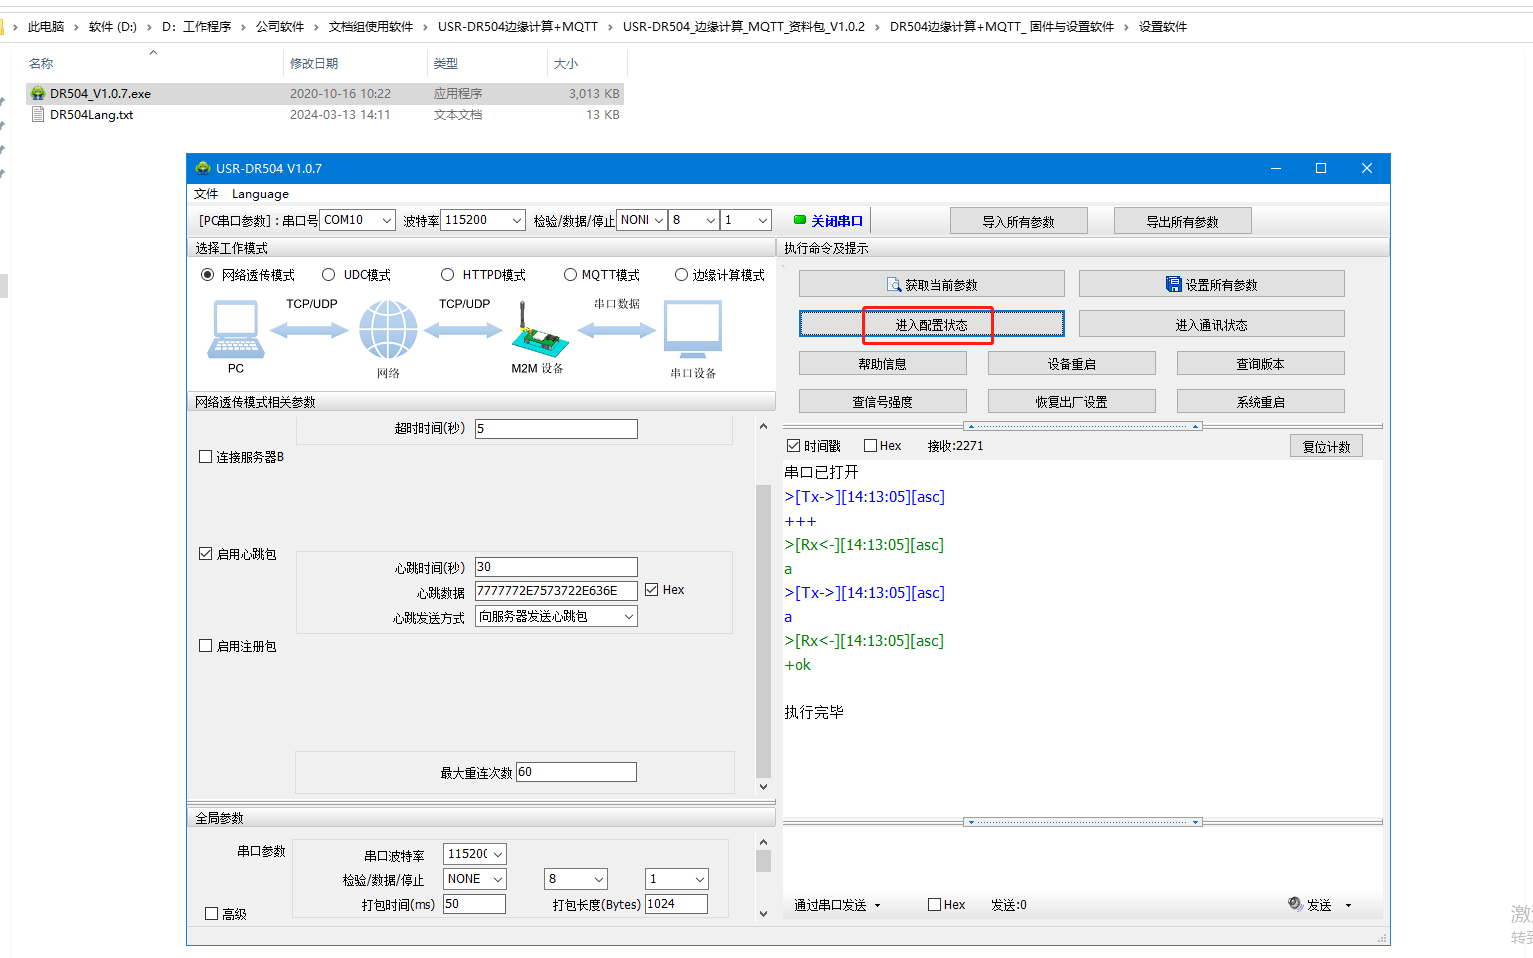The image size is (1533, 958).
Task: Click the DR504_V1.0.7.exe application icon
Action: 38,93
